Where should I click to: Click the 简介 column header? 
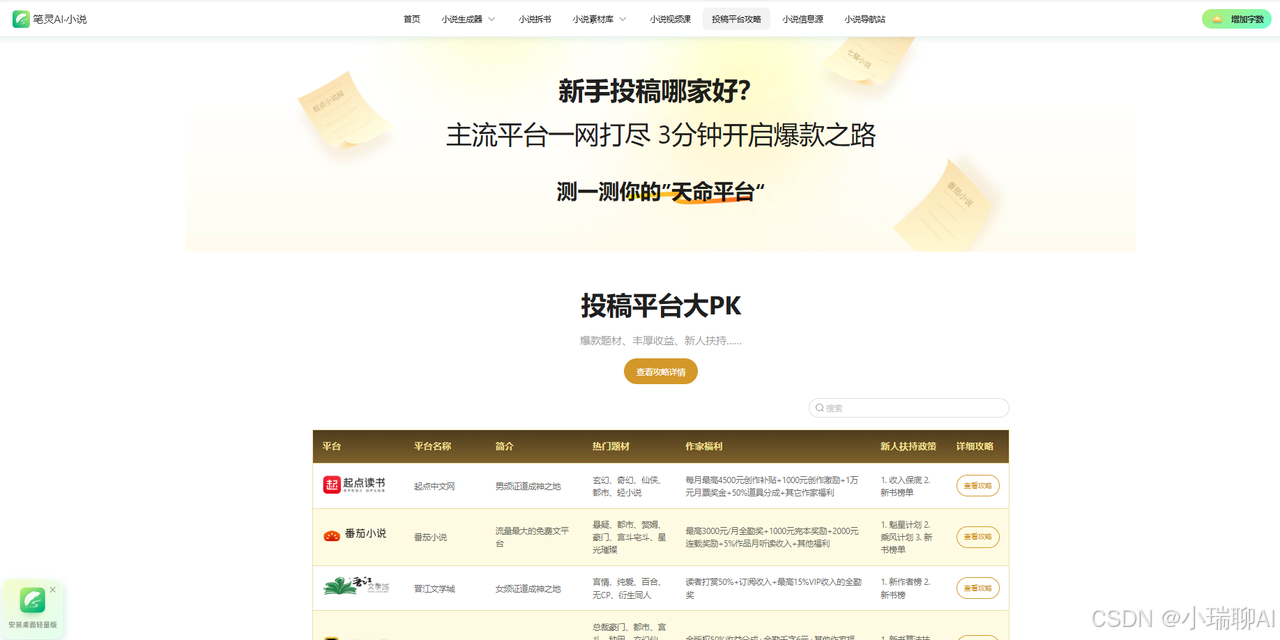tap(505, 447)
